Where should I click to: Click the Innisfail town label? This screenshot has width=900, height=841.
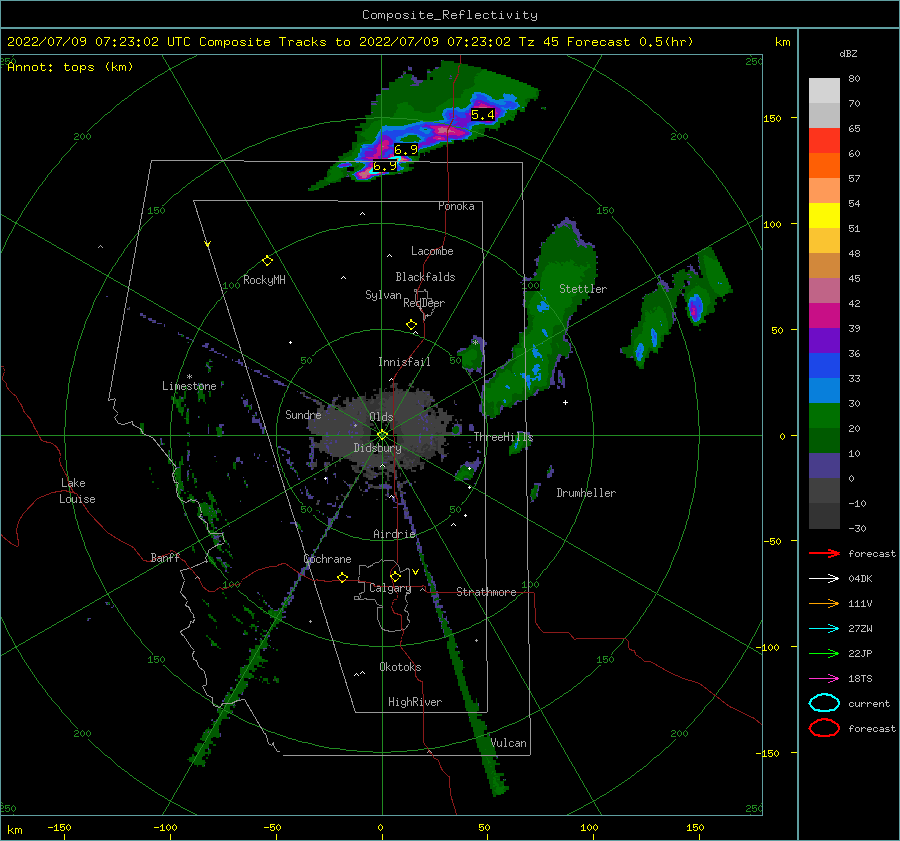(x=404, y=362)
